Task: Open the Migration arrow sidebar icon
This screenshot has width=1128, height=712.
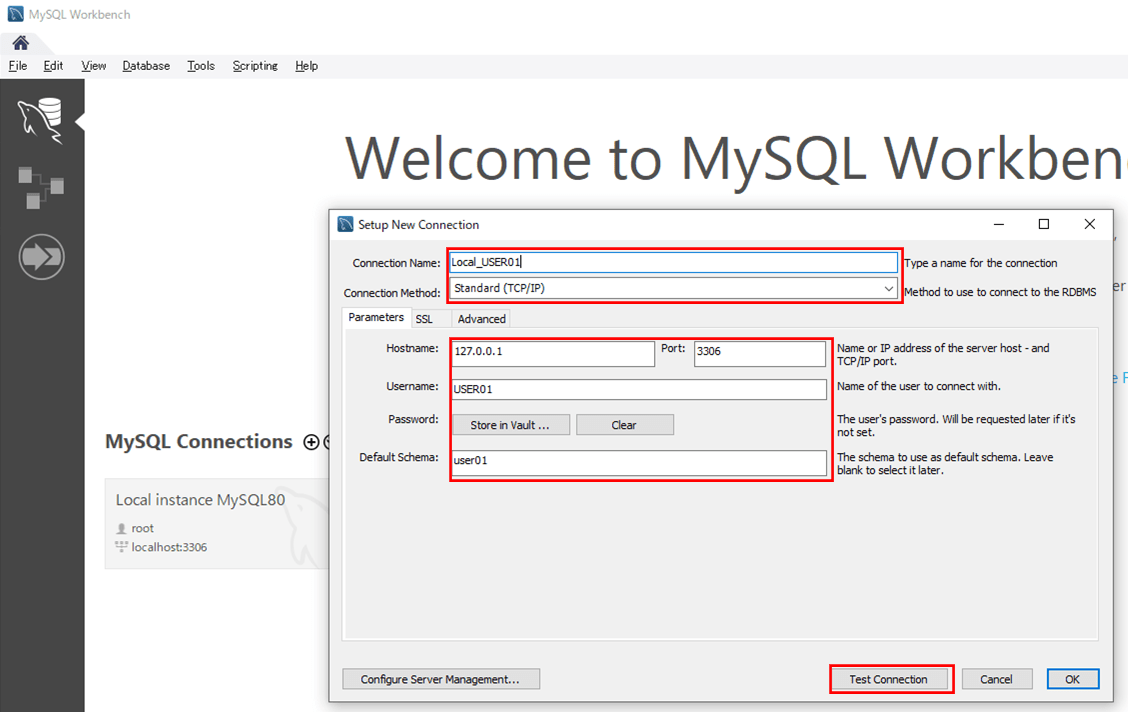Action: (41, 257)
